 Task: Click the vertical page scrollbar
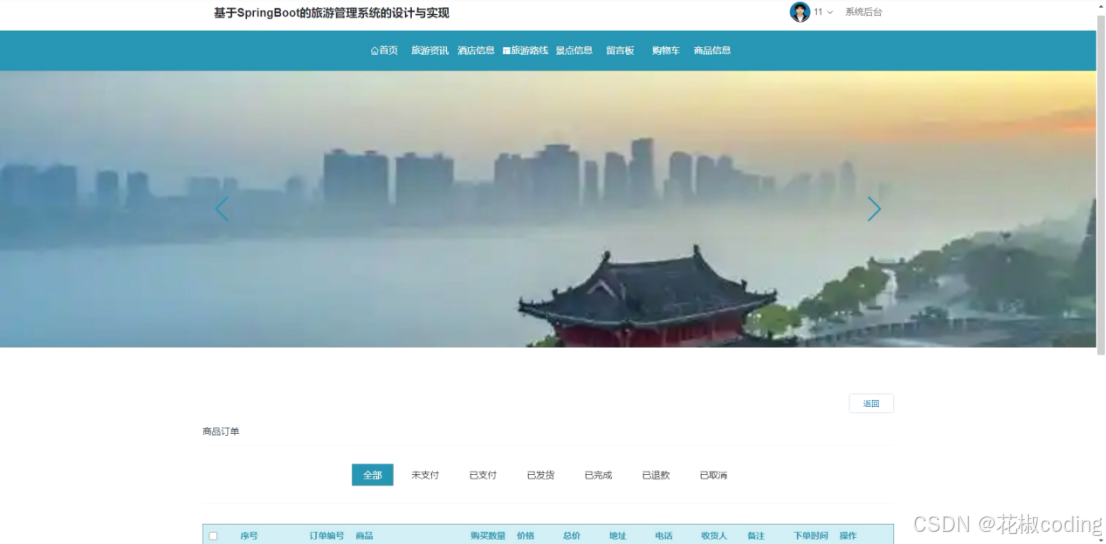[x=1100, y=183]
